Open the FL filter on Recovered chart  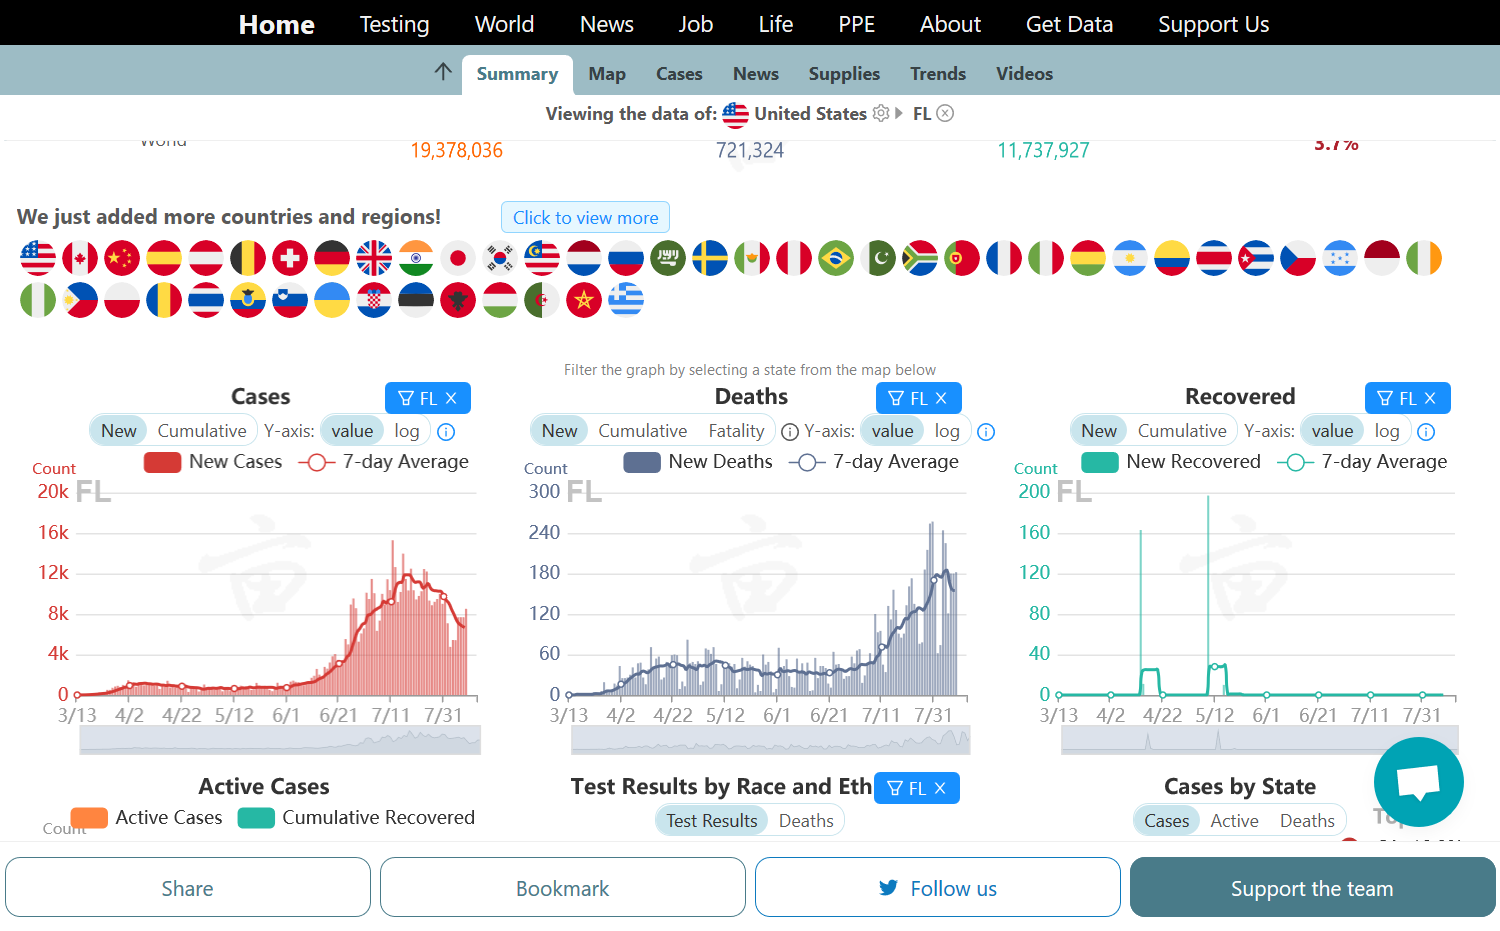pyautogui.click(x=1408, y=398)
